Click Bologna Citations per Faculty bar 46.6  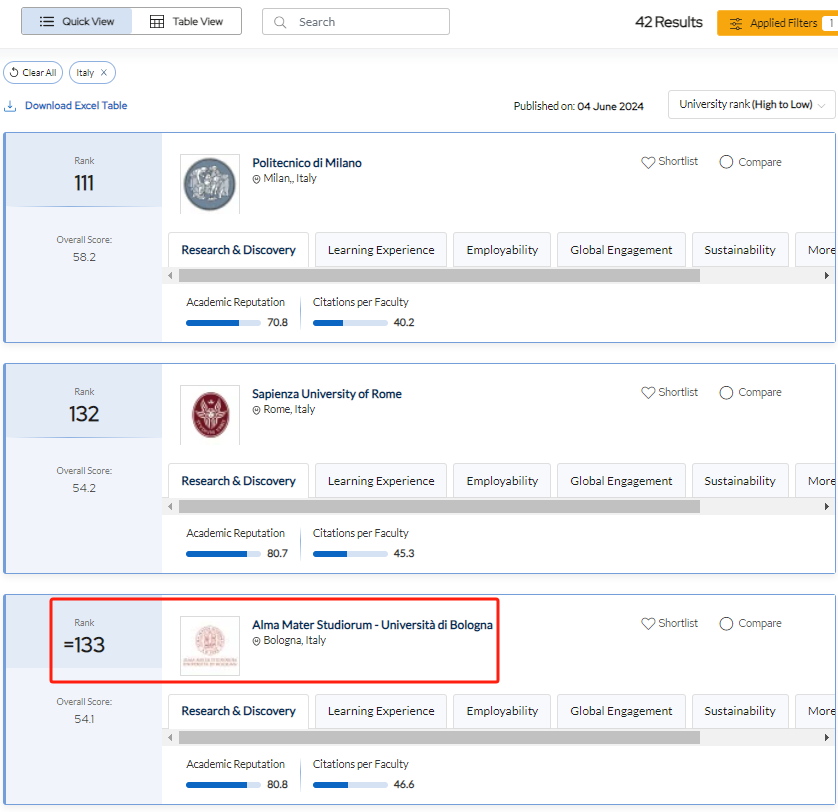click(350, 785)
